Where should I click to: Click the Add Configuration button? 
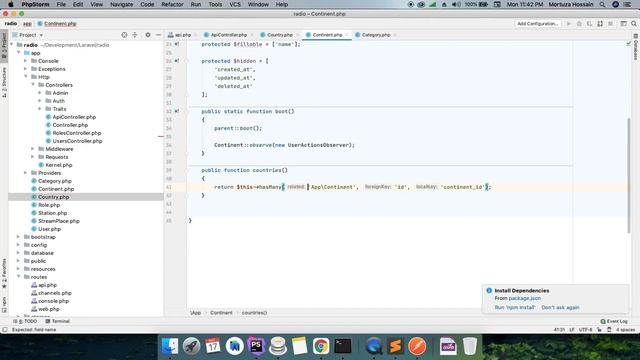pyautogui.click(x=538, y=24)
